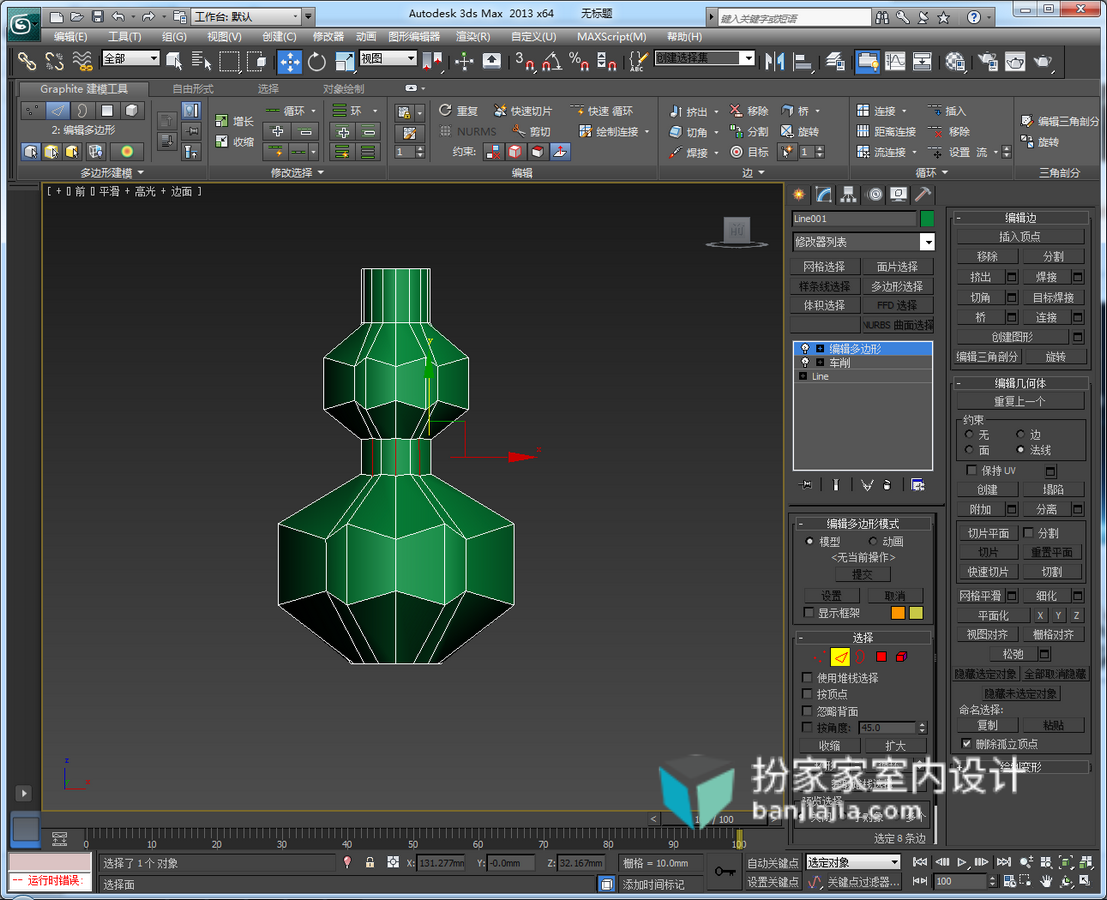The width and height of the screenshot is (1107, 900).
Task: Open the 渲染(R) menu
Action: pyautogui.click(x=472, y=36)
